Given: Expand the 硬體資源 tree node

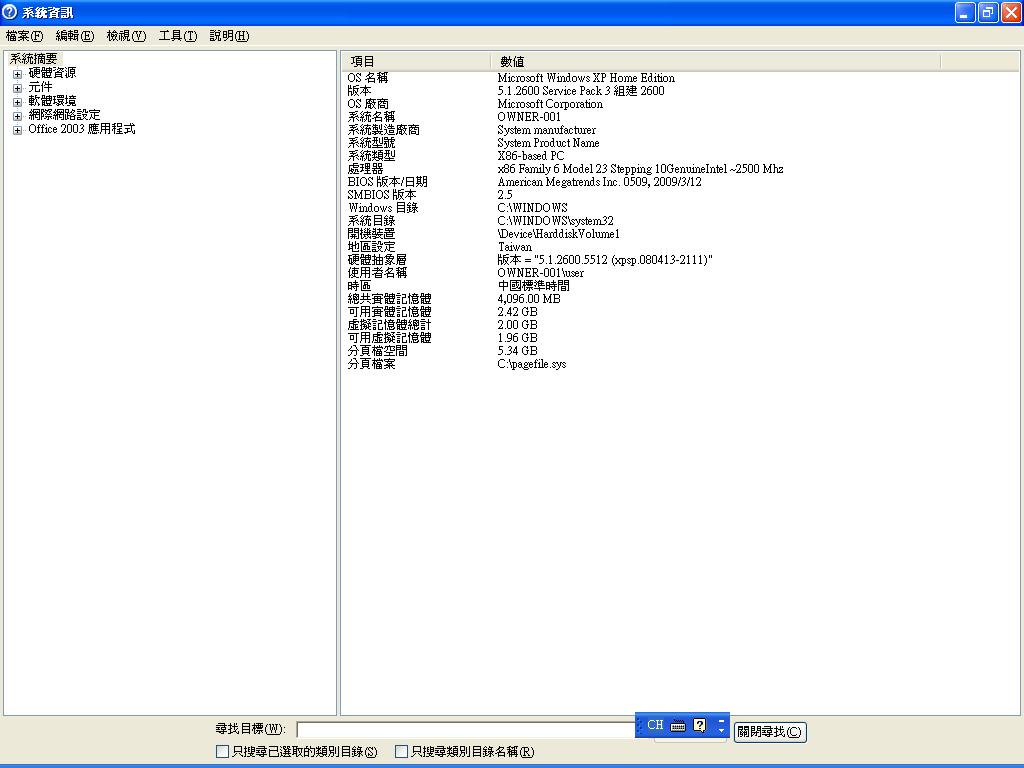Looking at the screenshot, I should 18,74.
